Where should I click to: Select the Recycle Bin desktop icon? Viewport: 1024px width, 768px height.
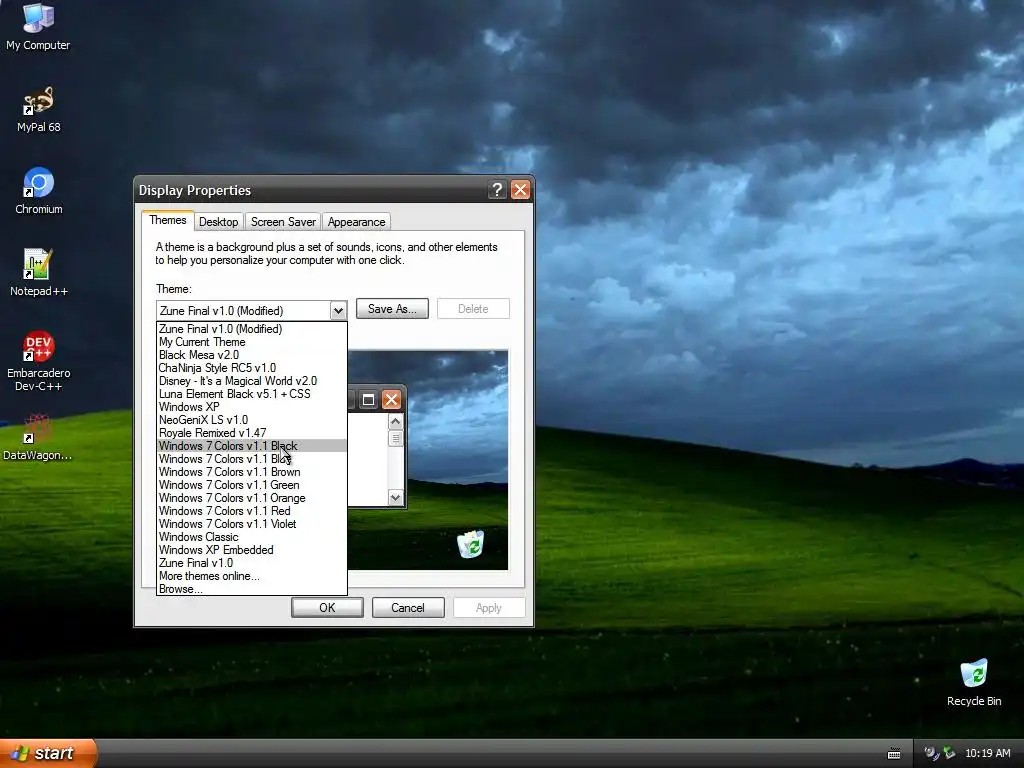(974, 682)
